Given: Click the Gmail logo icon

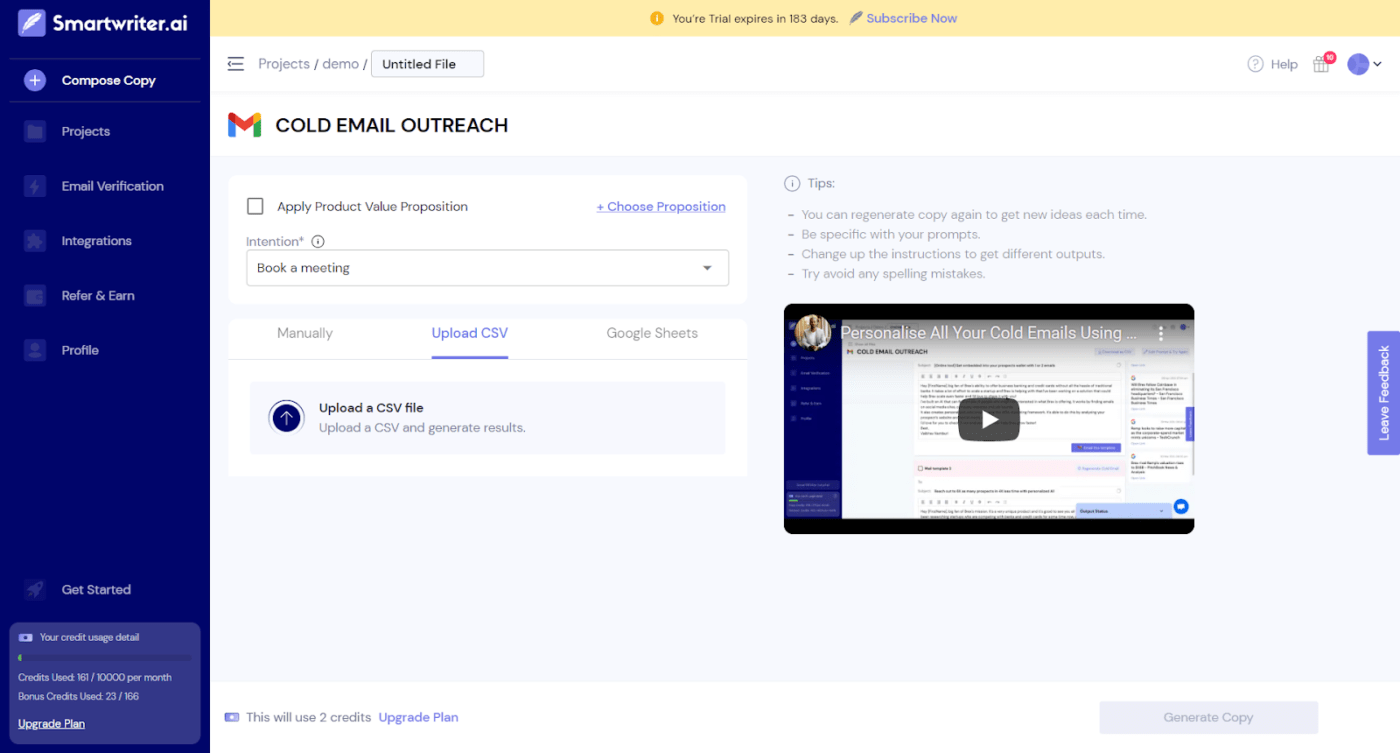Looking at the screenshot, I should click(245, 125).
